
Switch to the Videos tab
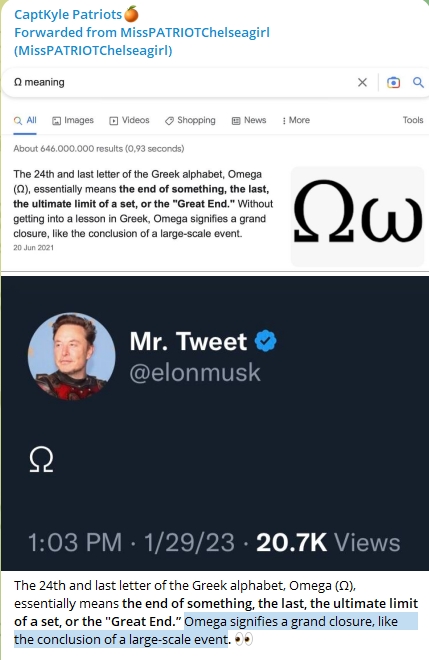129,120
